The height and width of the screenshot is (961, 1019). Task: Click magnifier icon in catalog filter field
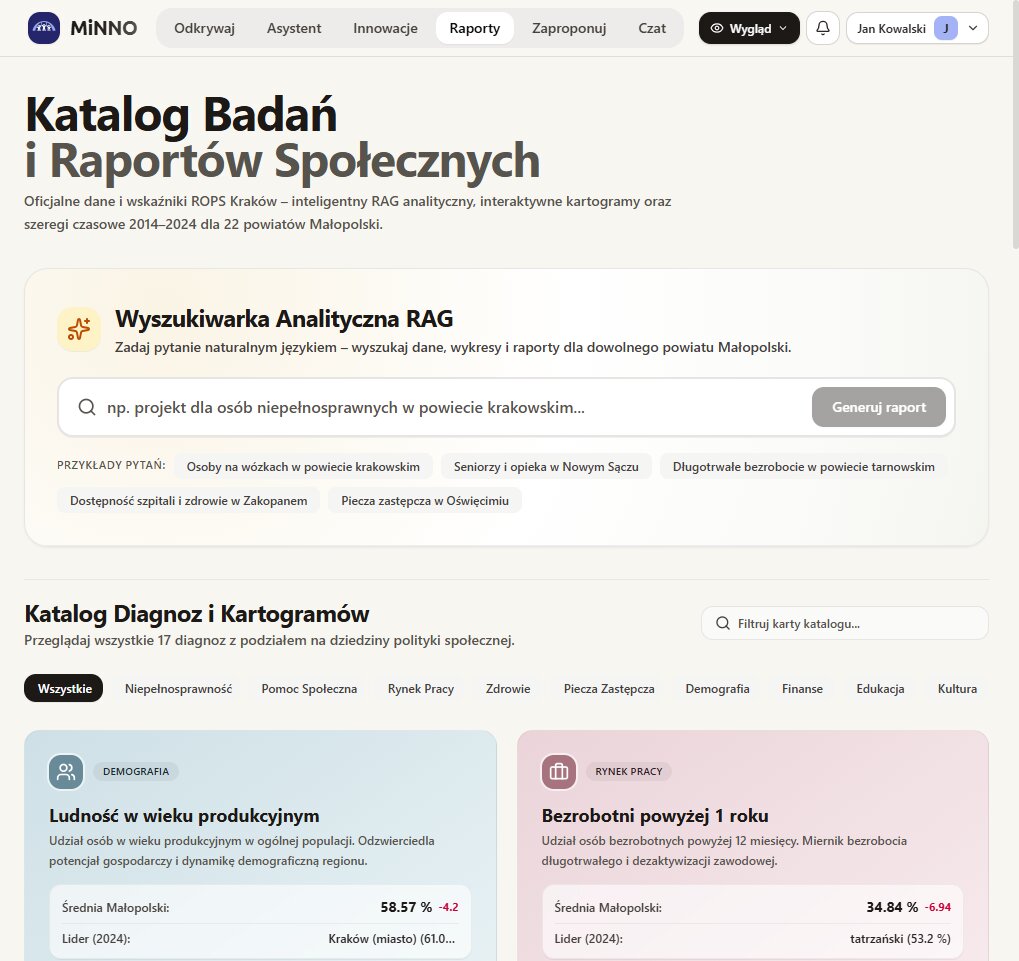[722, 623]
